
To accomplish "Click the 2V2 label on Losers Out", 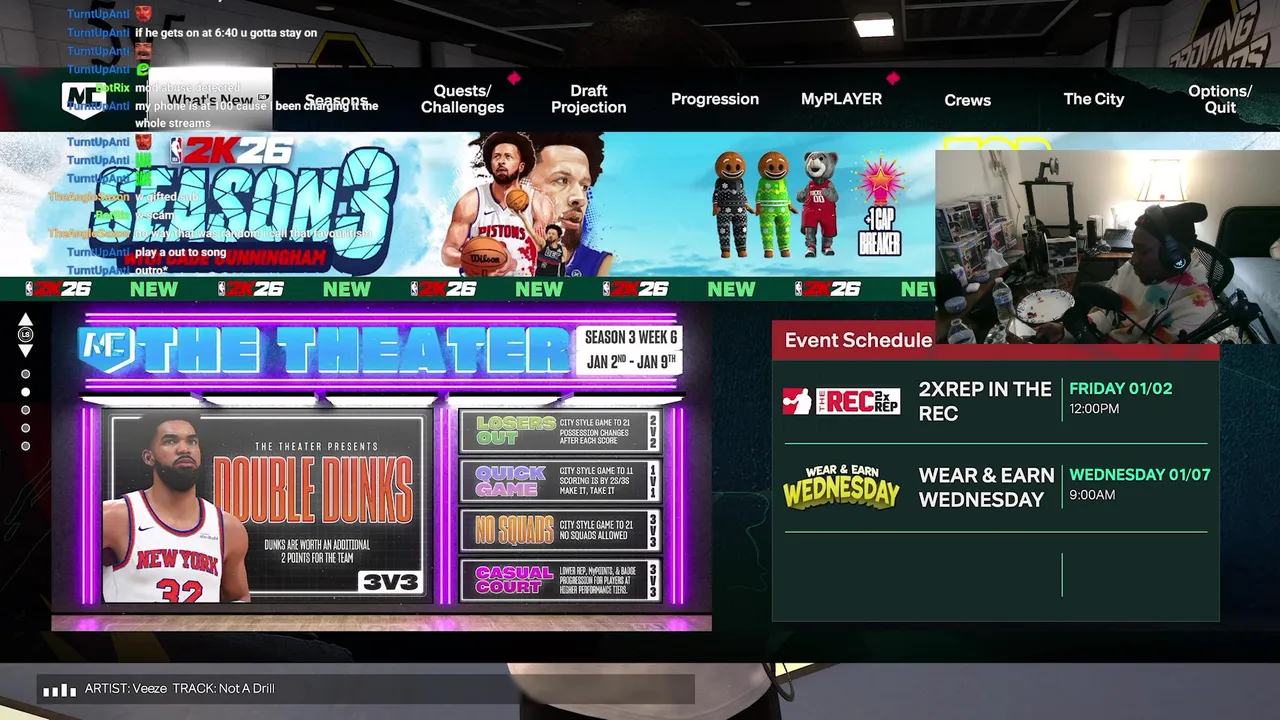I will 653,431.
